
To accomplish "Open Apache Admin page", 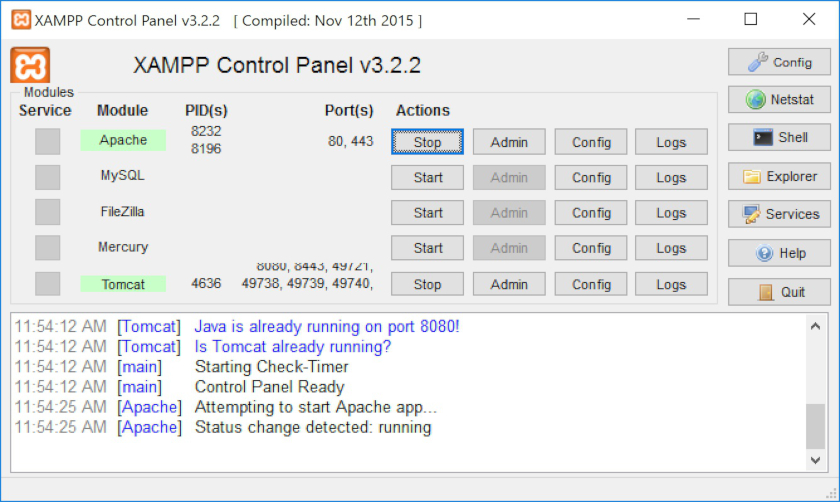I will click(x=509, y=142).
